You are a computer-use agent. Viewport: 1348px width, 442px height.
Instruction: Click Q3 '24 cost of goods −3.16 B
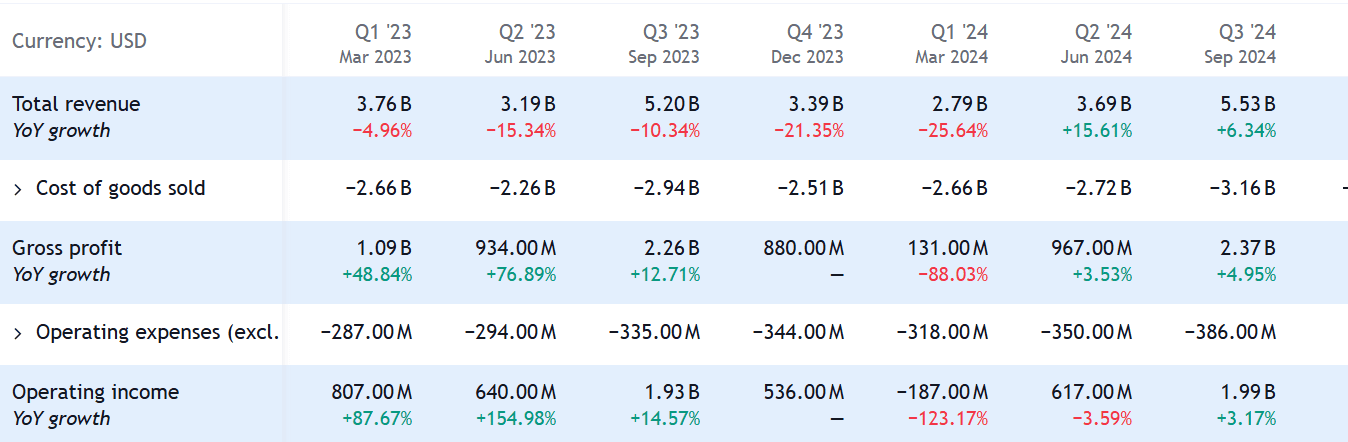(1242, 188)
